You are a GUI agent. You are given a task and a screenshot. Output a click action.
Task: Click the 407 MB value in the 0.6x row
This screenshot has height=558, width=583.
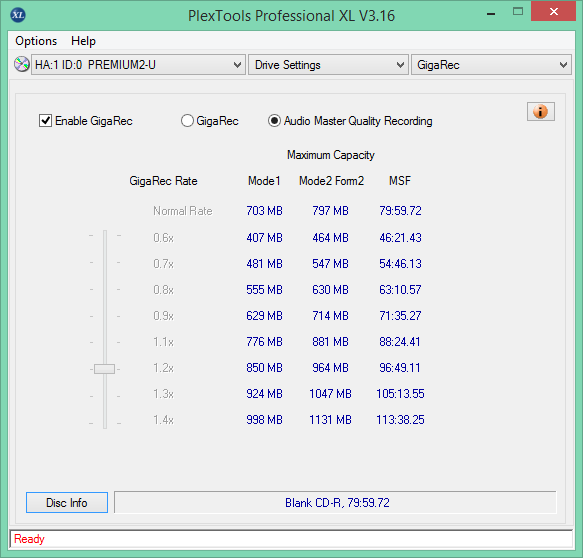click(264, 238)
